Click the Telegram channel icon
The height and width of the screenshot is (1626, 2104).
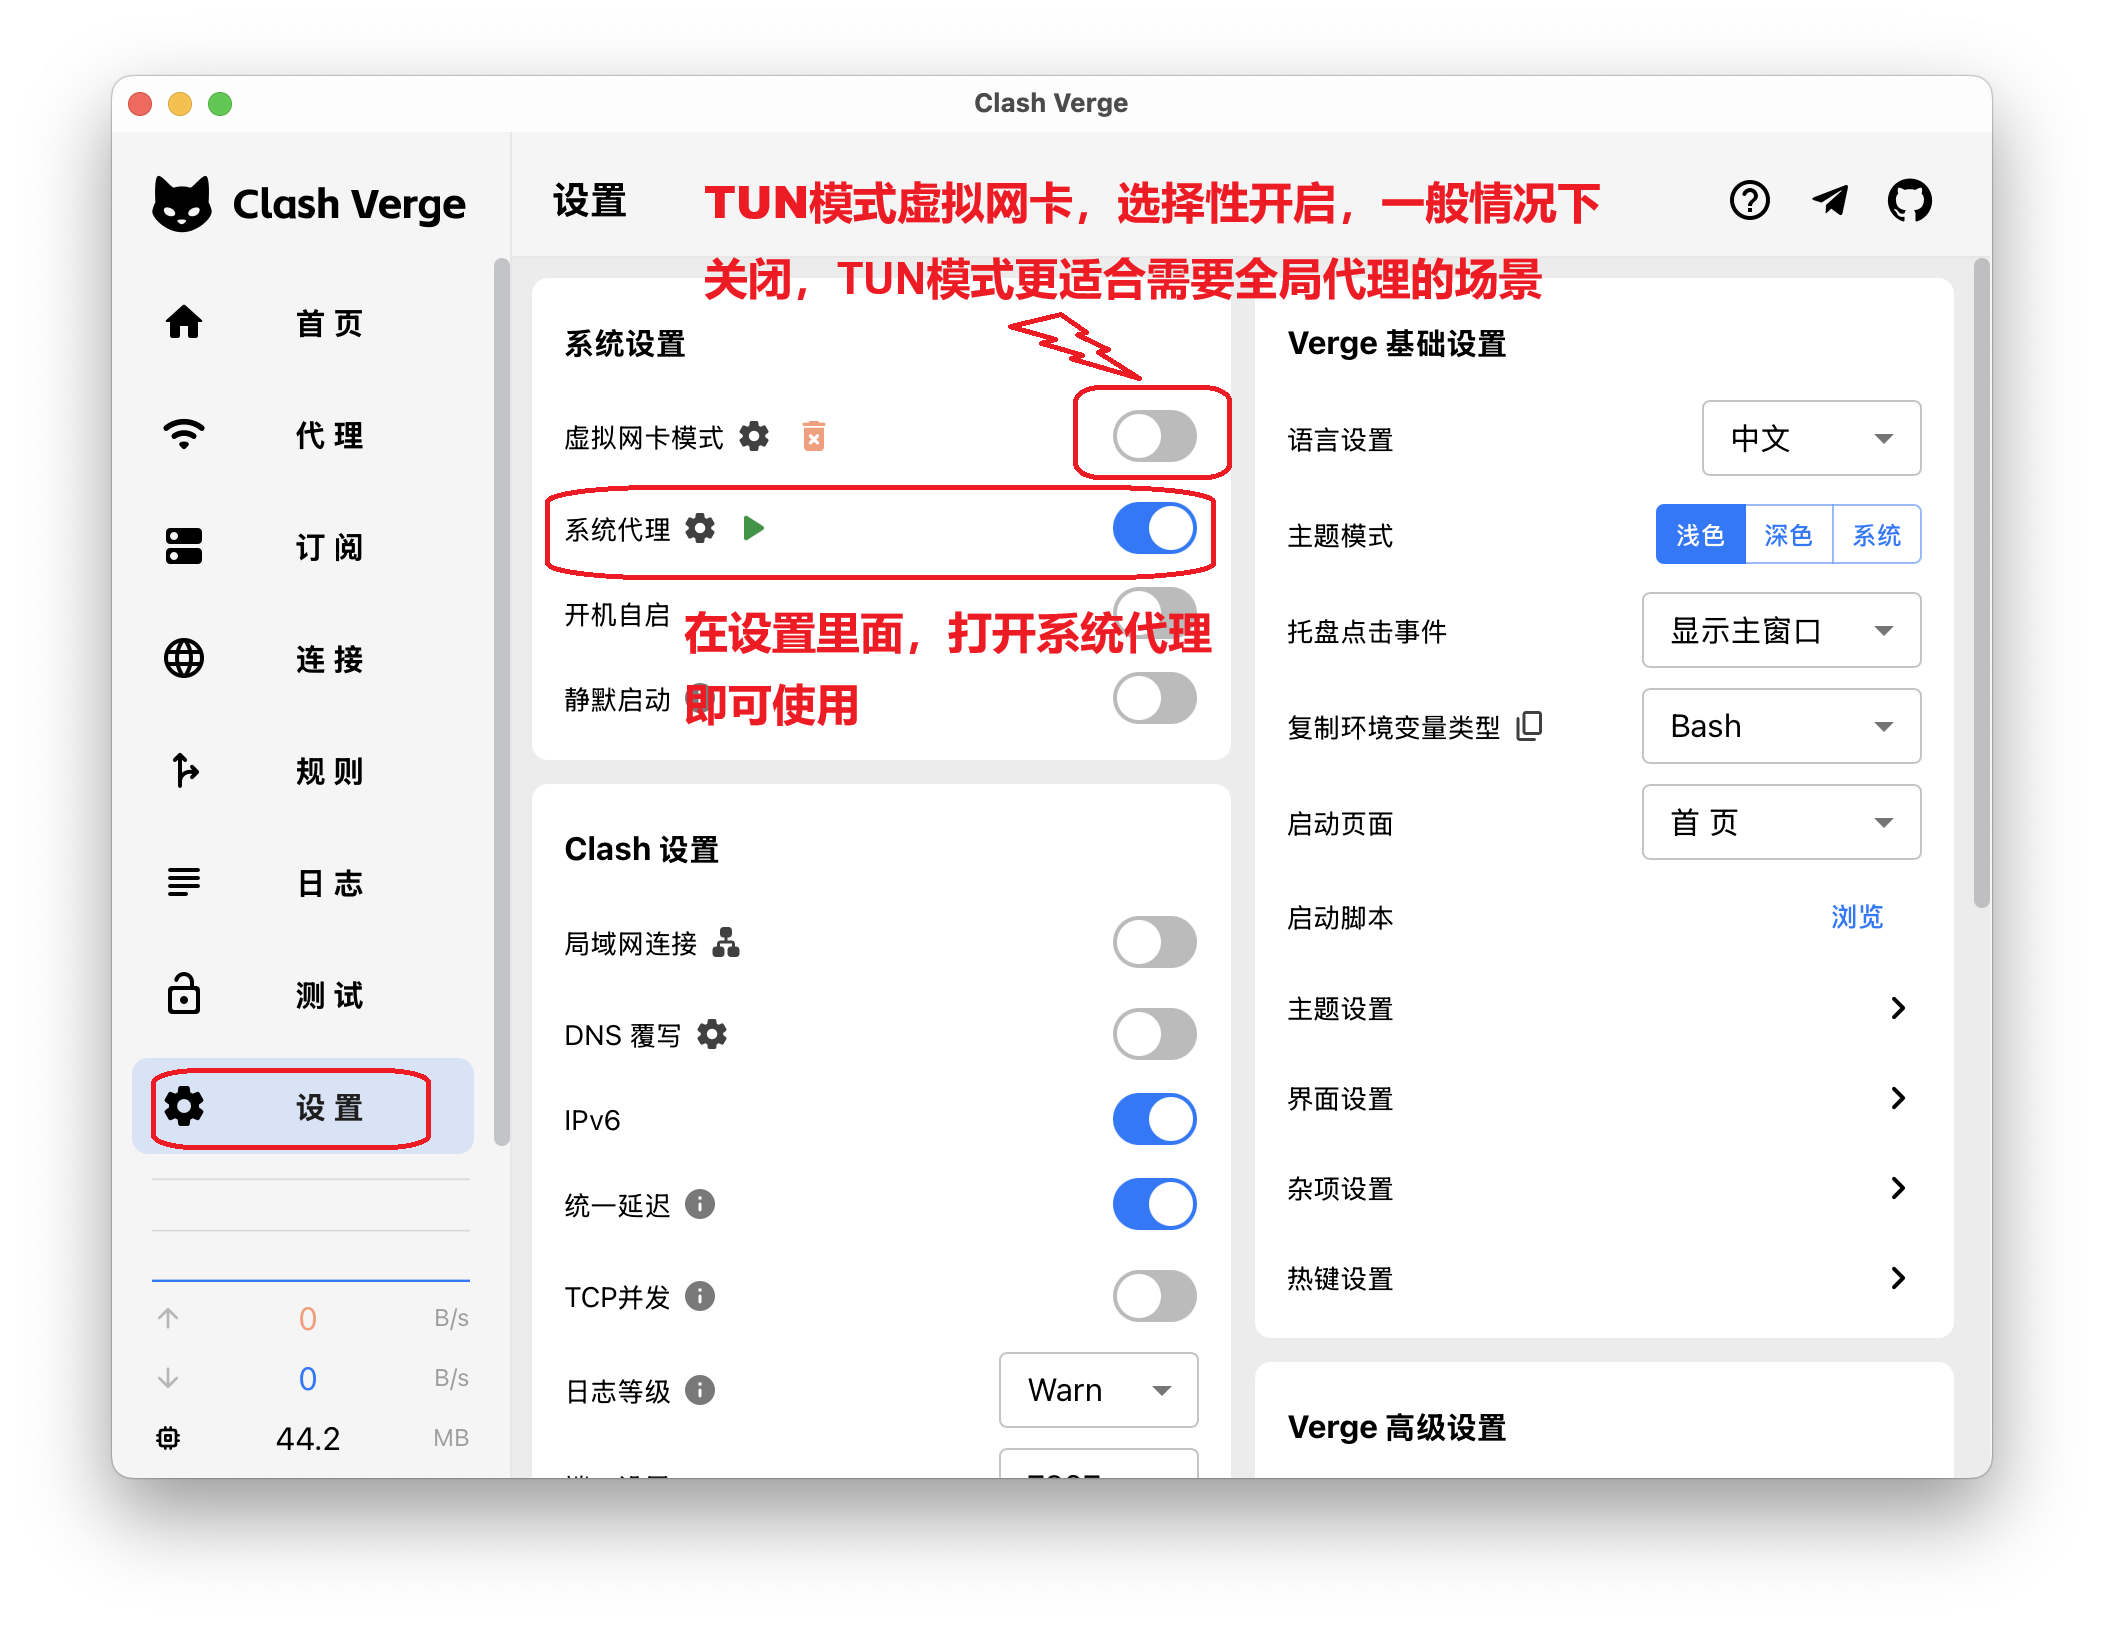(1830, 201)
